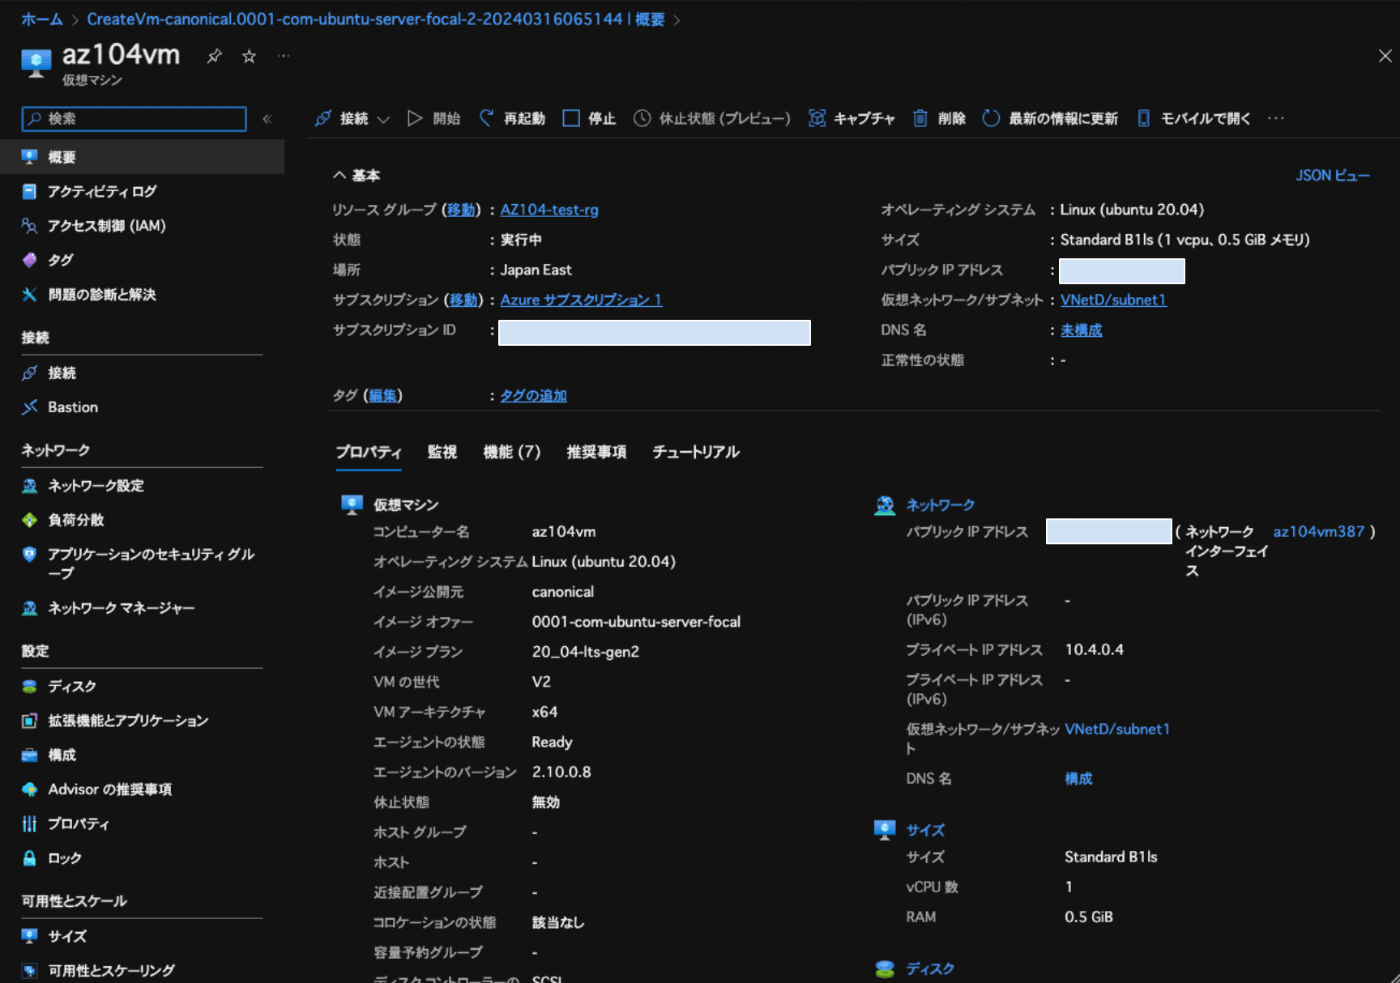The height and width of the screenshot is (983, 1400).
Task: Click the 再起動 restart icon
Action: pos(486,118)
